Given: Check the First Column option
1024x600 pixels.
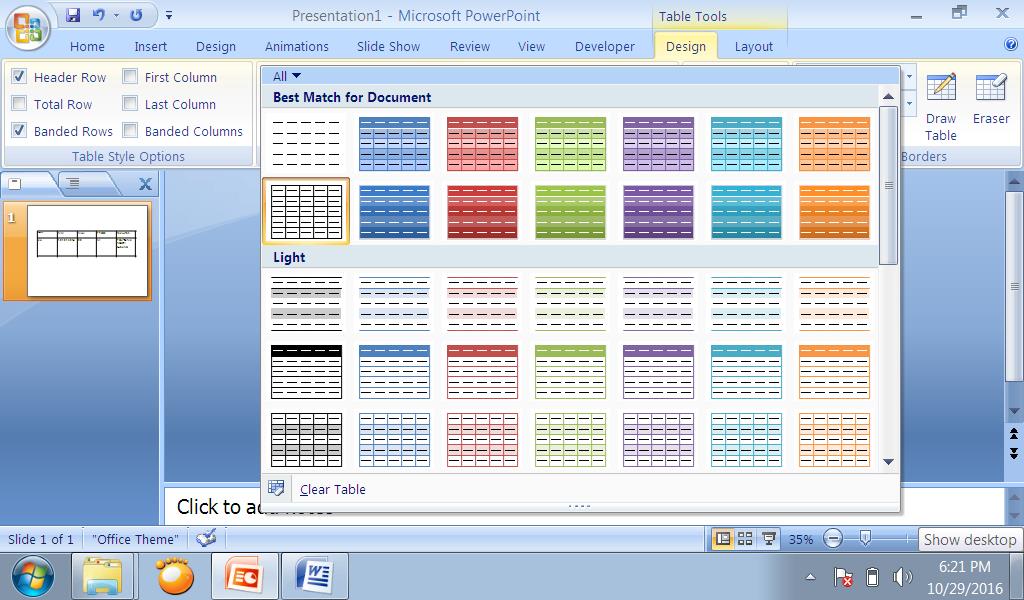Looking at the screenshot, I should tap(130, 76).
